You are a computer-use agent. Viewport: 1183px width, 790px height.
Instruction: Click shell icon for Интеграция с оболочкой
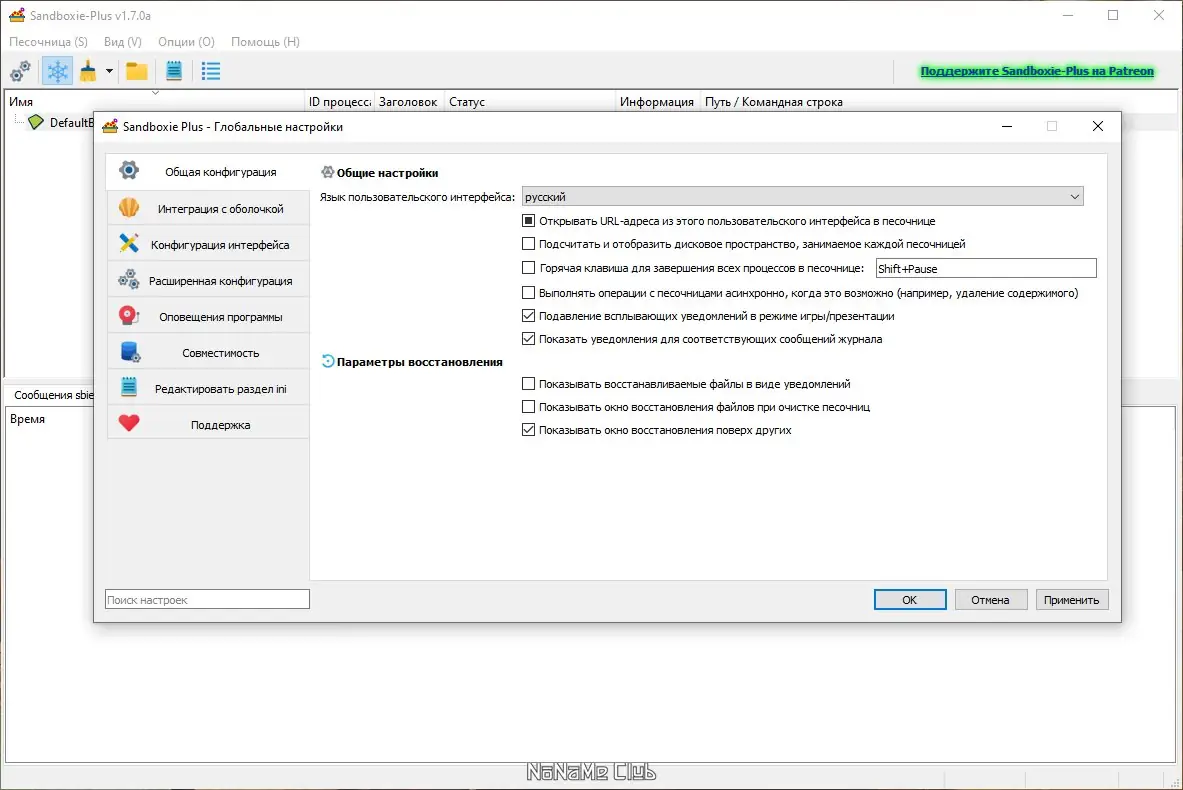coord(129,207)
